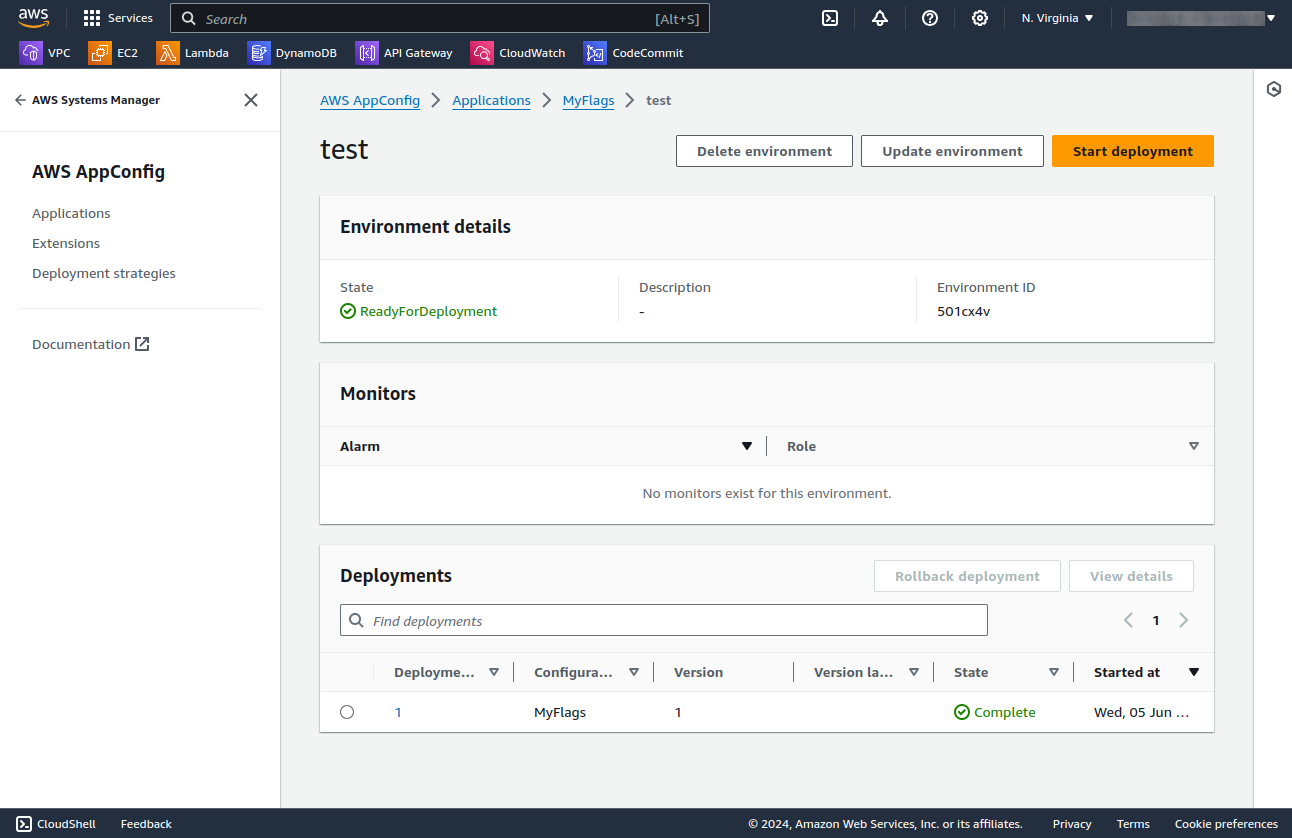Click MyFlags breadcrumb link
1292x838 pixels.
[588, 100]
